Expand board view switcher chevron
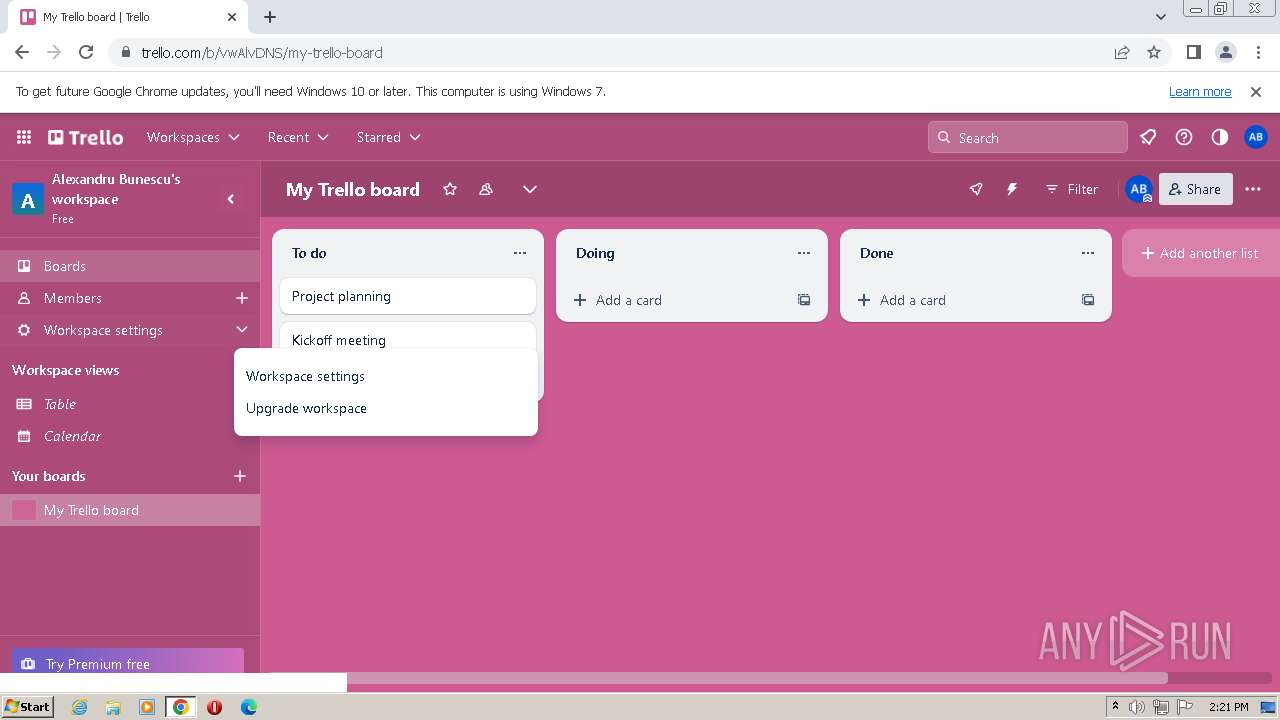Viewport: 1280px width, 720px height. (530, 189)
